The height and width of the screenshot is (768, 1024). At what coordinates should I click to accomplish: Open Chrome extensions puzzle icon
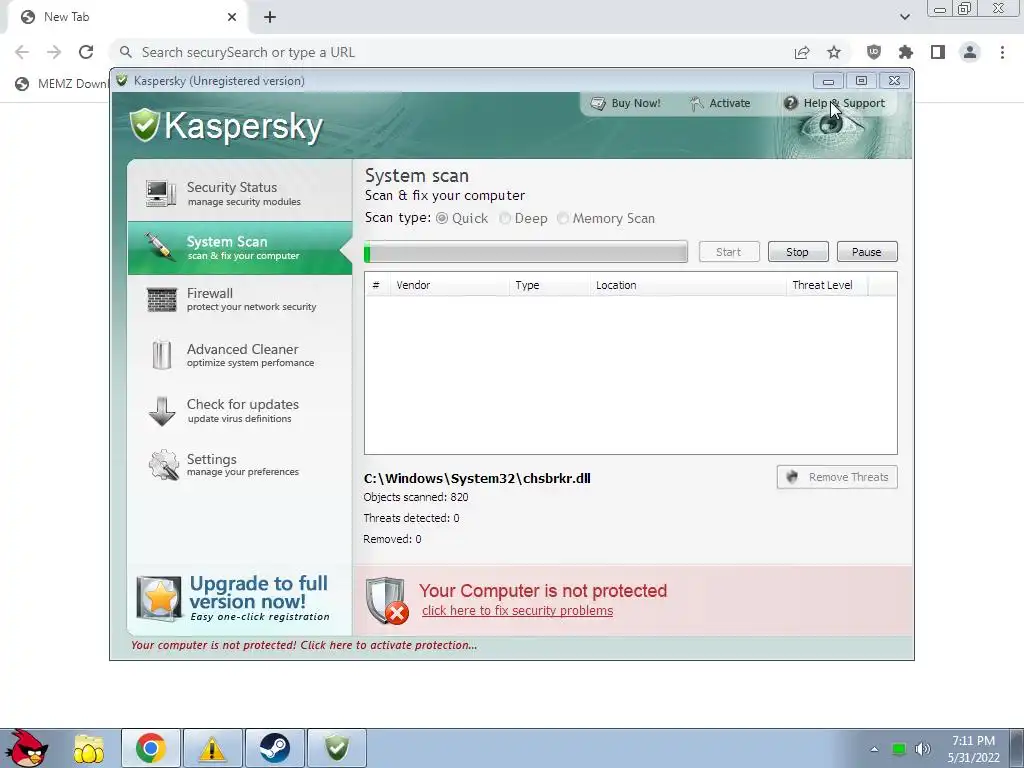tap(906, 52)
